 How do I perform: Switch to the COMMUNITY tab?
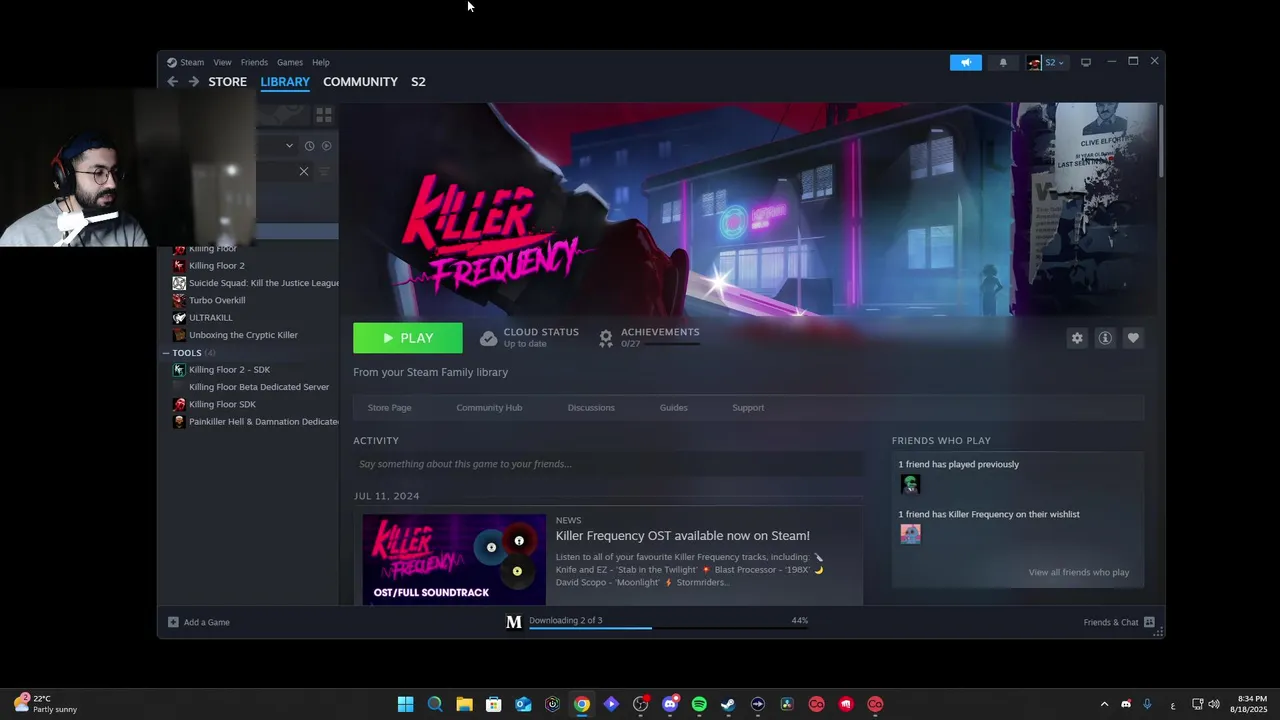(x=360, y=82)
